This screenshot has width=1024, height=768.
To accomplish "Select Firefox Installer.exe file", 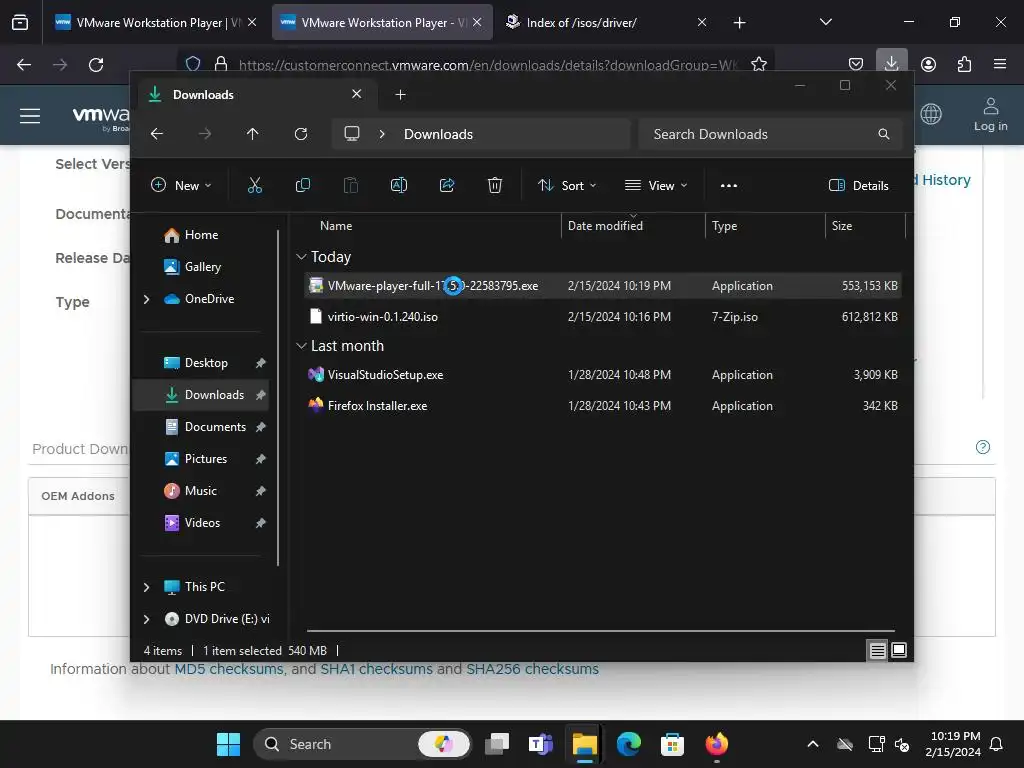I will 603,406.
